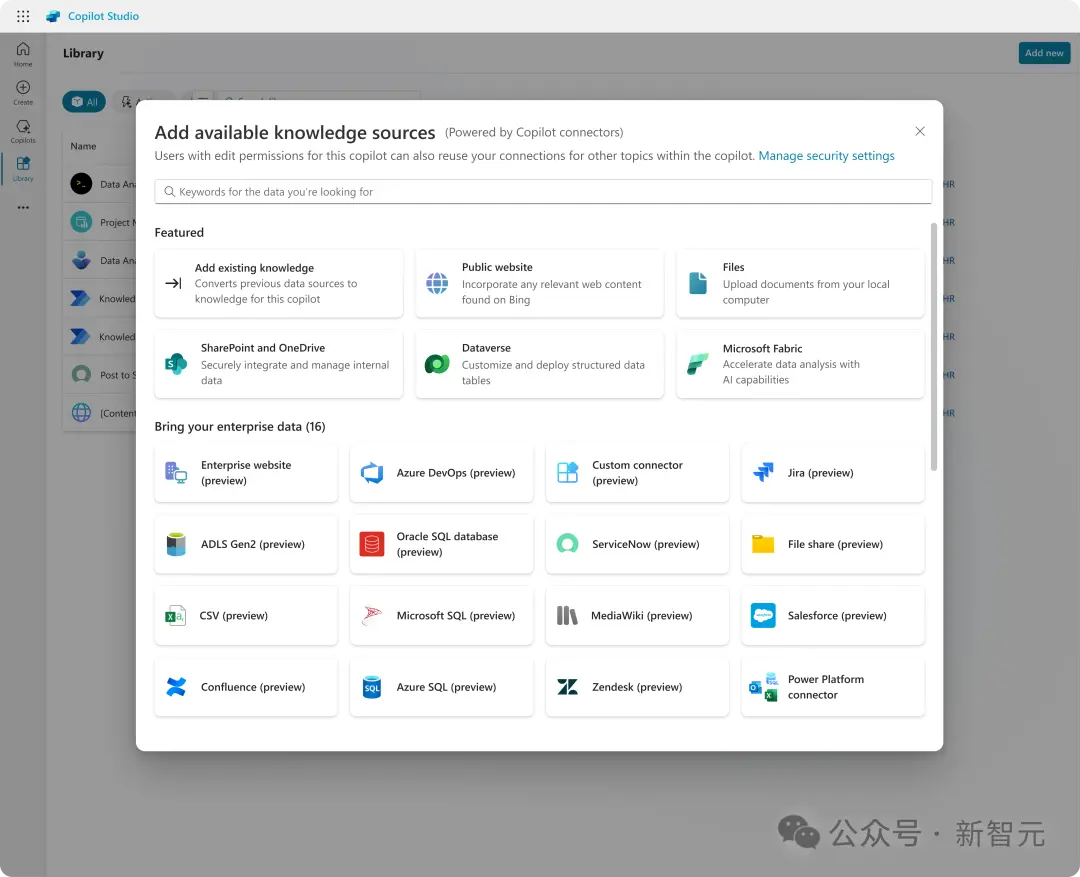Screen dimensions: 1080x877
Task: Click the MediaWiki (preview) label
Action: pyautogui.click(x=641, y=615)
